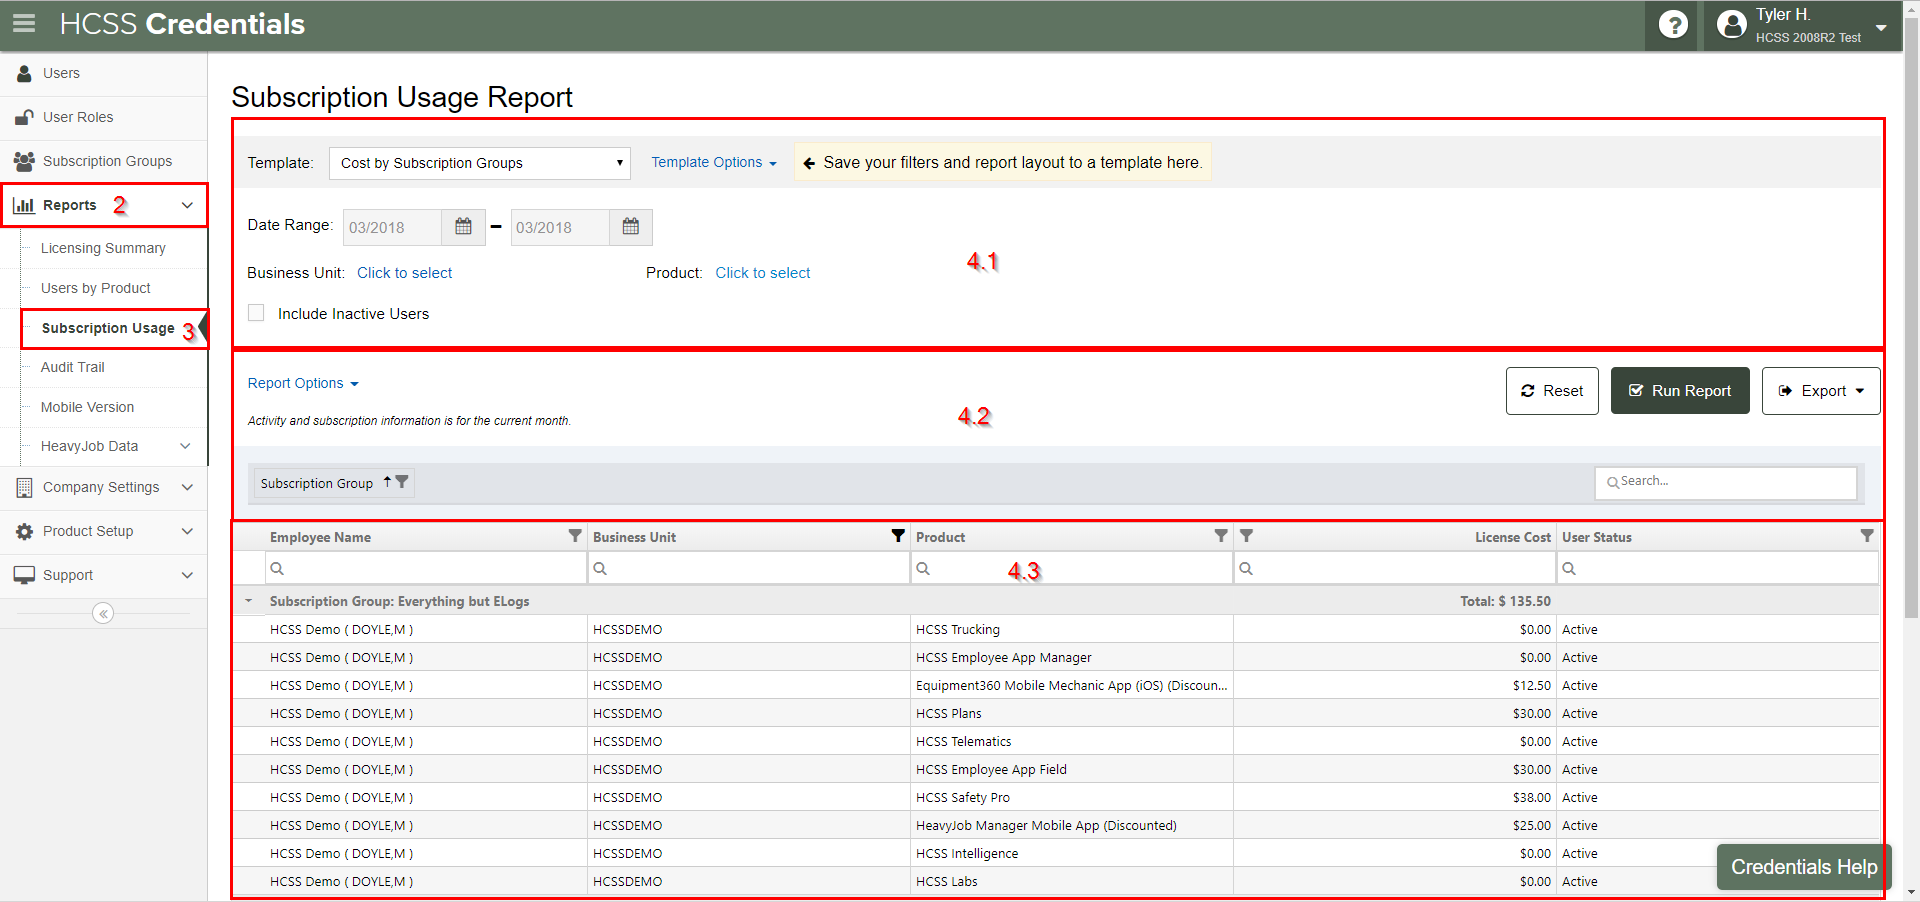This screenshot has height=902, width=1920.
Task: Open the start date calendar picker
Action: tap(463, 227)
